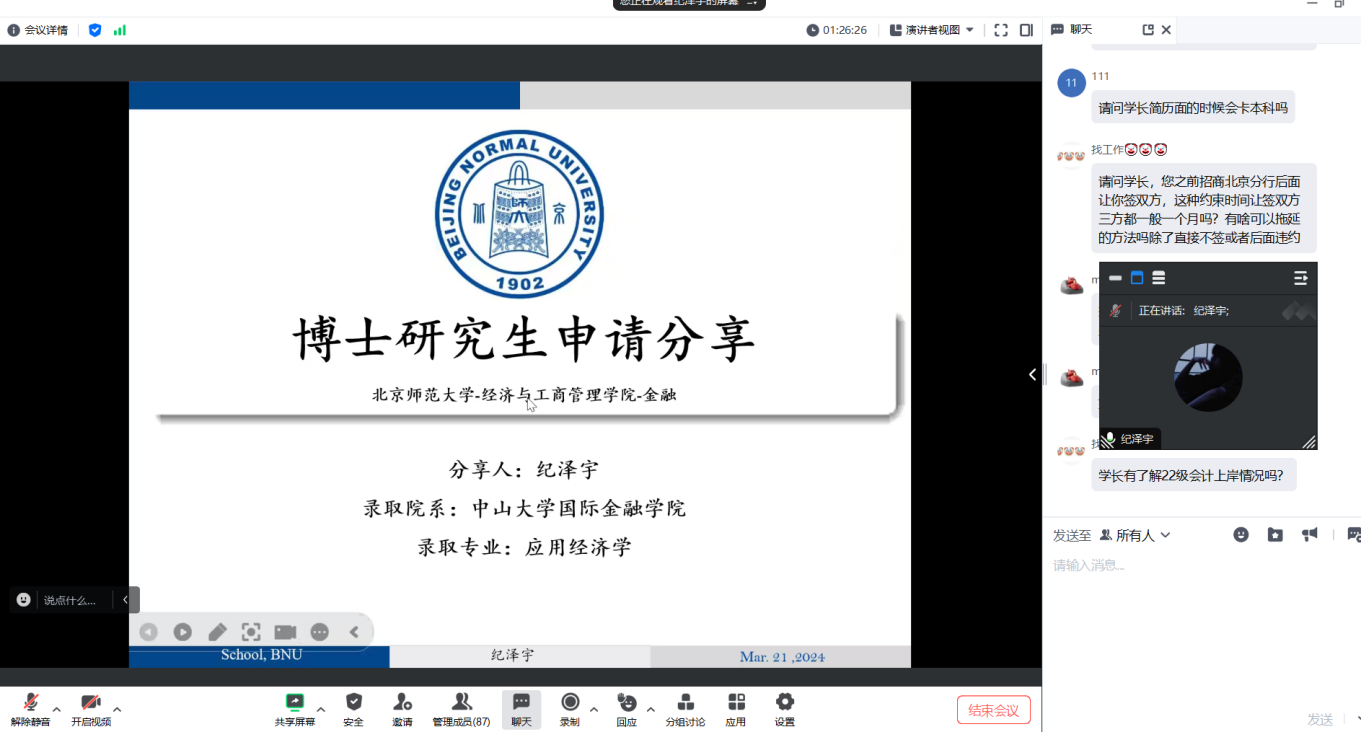
Task: Start 录制 (Recording)
Action: tap(571, 709)
